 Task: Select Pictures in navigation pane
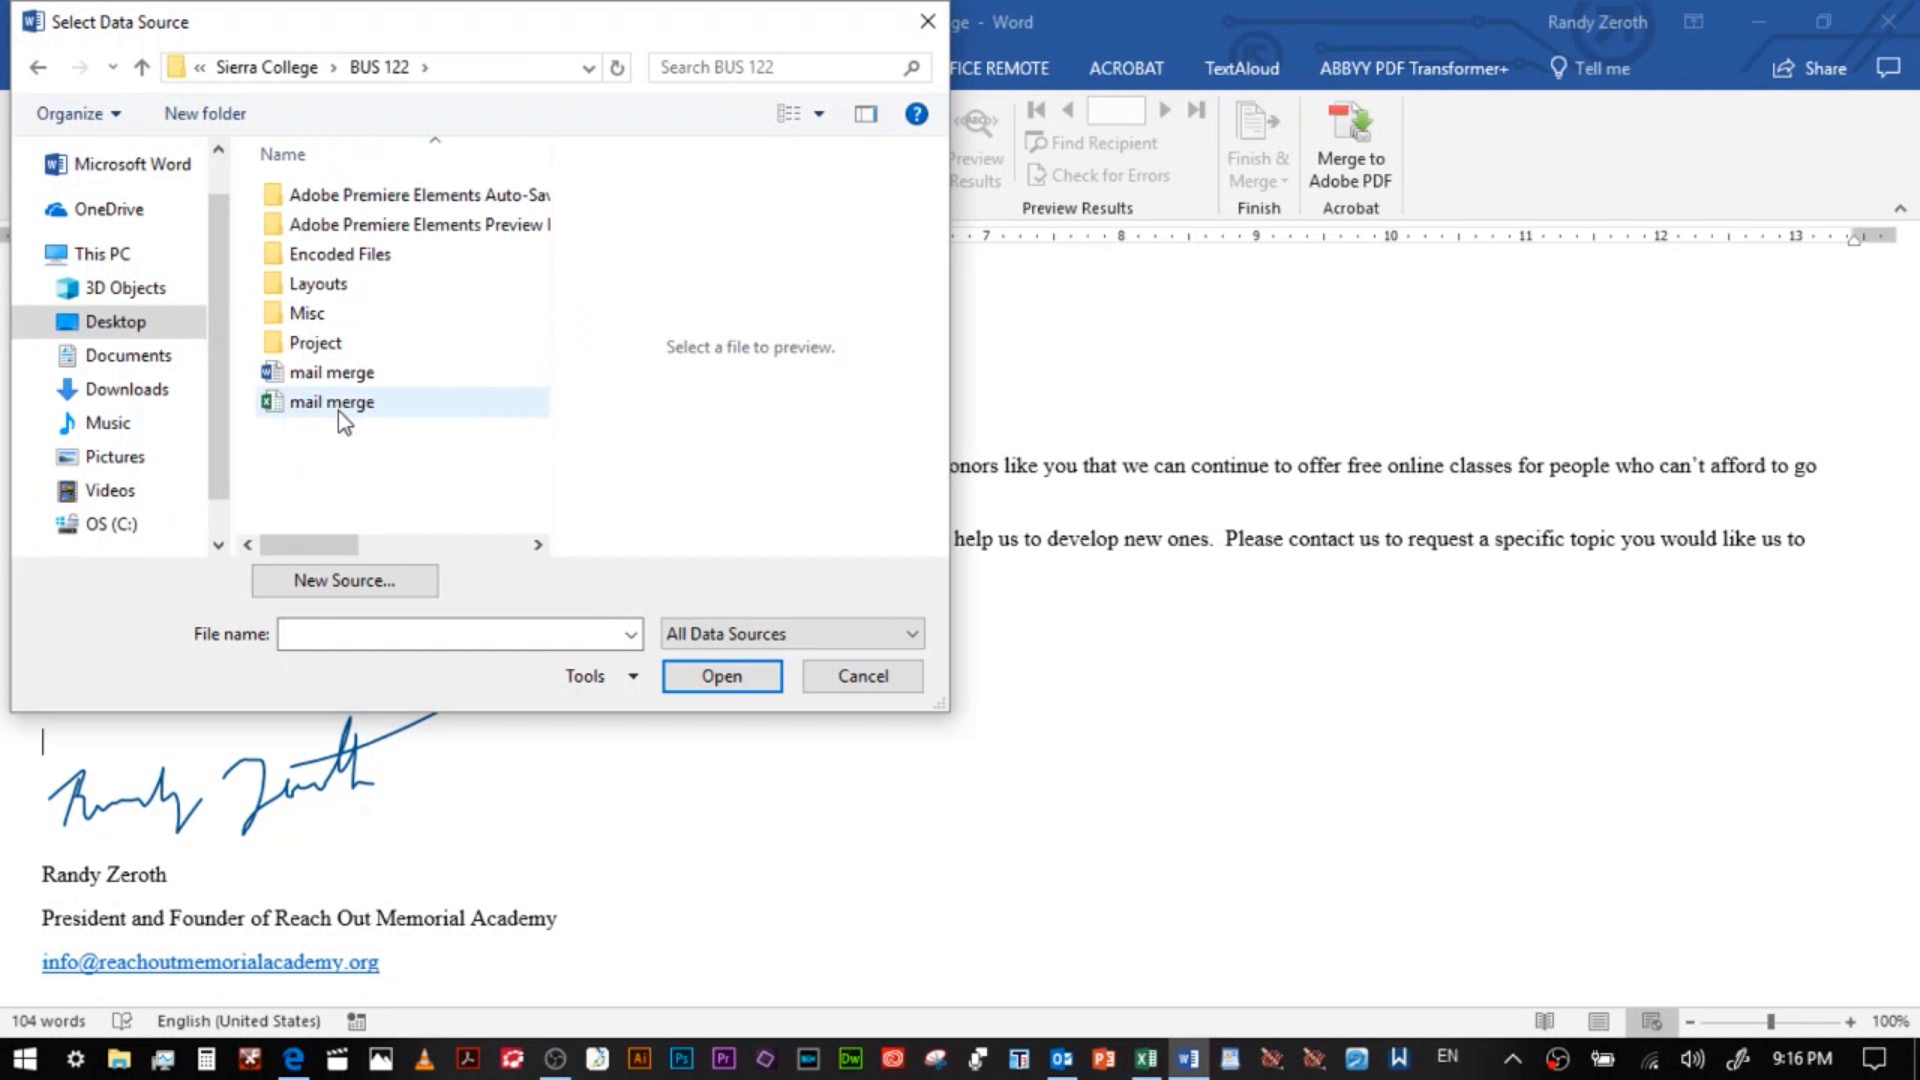tap(101, 457)
